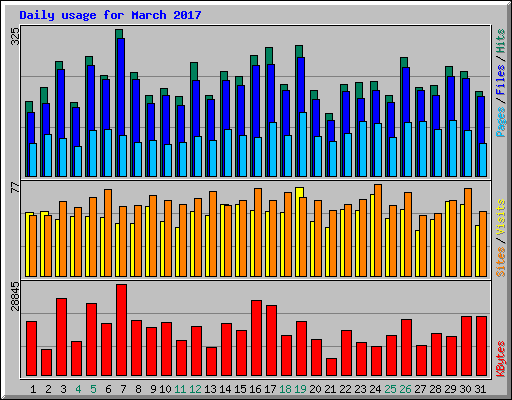Click the red KBytes bar for day 5
The height and width of the screenshot is (400, 512).
[x=91, y=340]
